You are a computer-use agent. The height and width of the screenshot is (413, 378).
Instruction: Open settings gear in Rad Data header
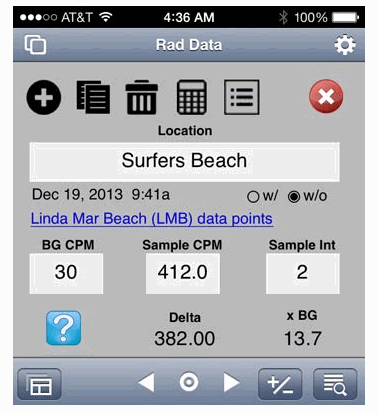coord(345,45)
